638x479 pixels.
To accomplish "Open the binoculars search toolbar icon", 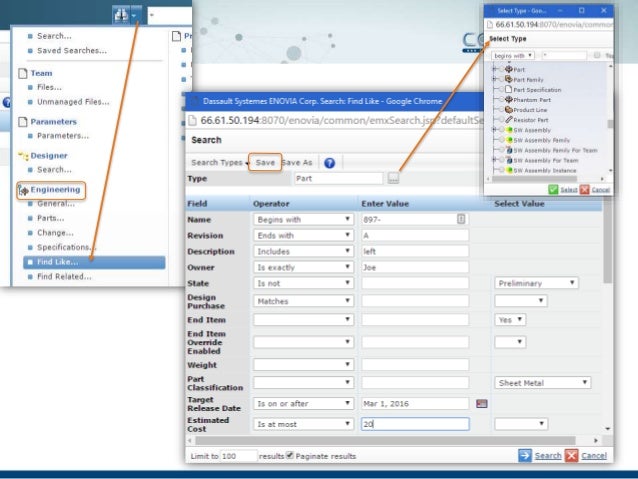I will [121, 15].
